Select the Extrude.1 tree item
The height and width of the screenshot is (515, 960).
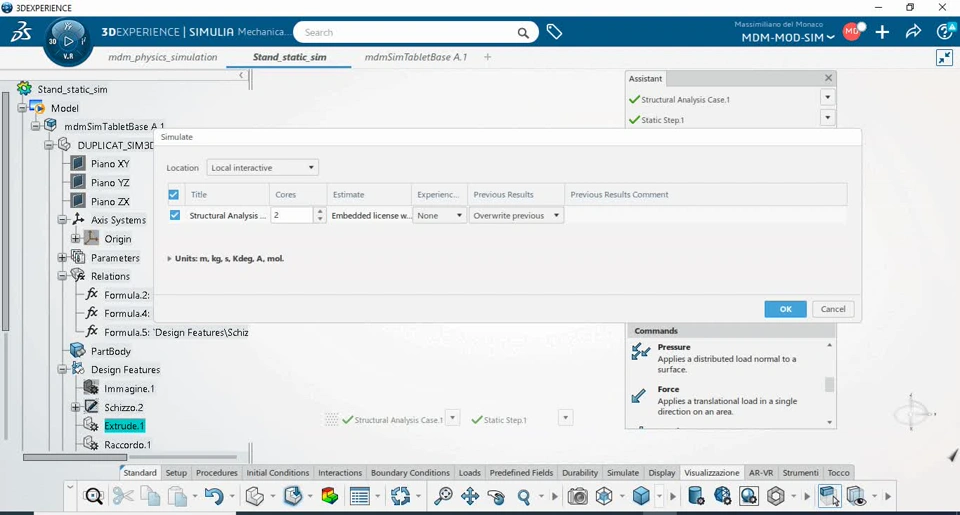124,426
